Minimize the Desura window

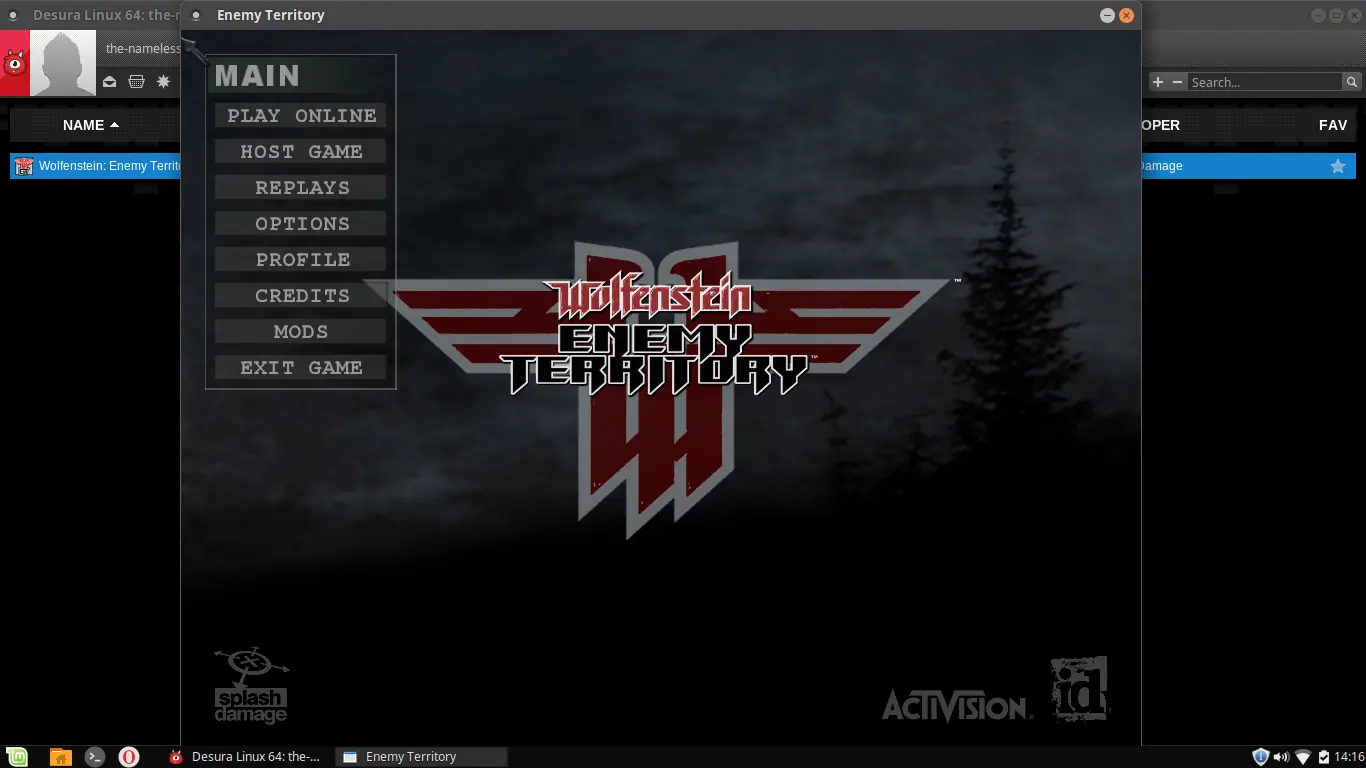tap(1317, 15)
